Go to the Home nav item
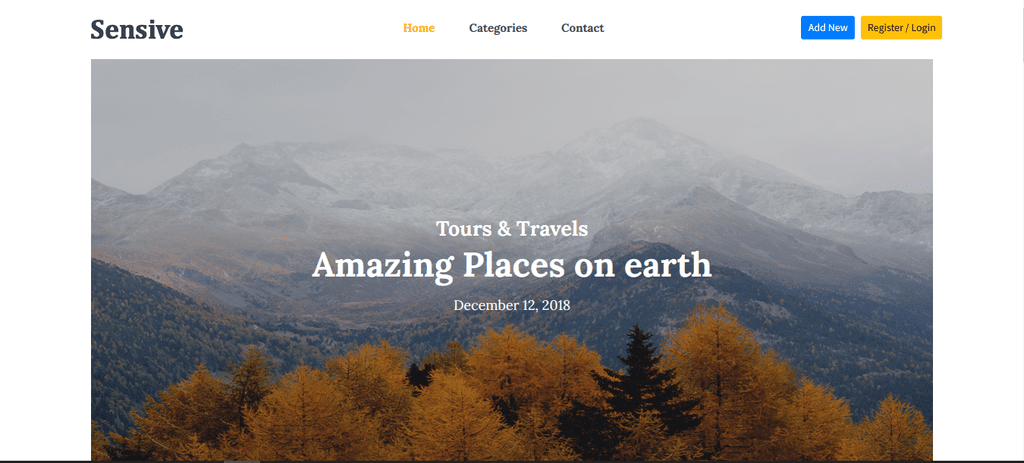 pos(419,28)
